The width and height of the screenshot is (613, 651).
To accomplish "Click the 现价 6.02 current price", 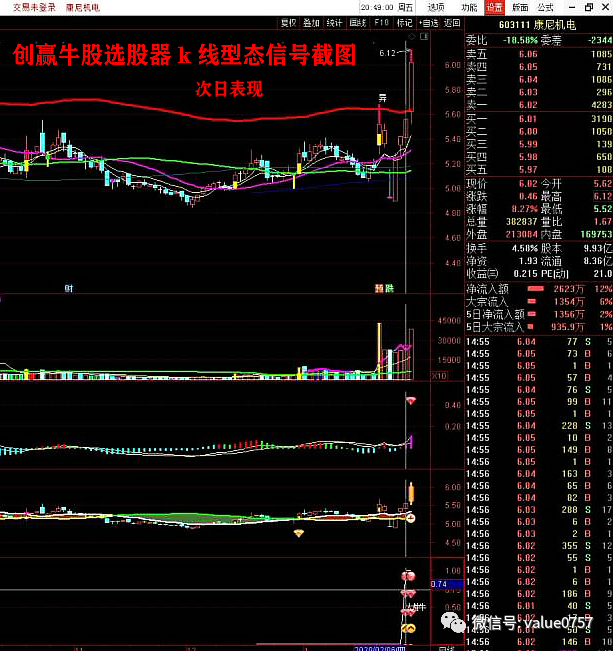I will point(528,183).
